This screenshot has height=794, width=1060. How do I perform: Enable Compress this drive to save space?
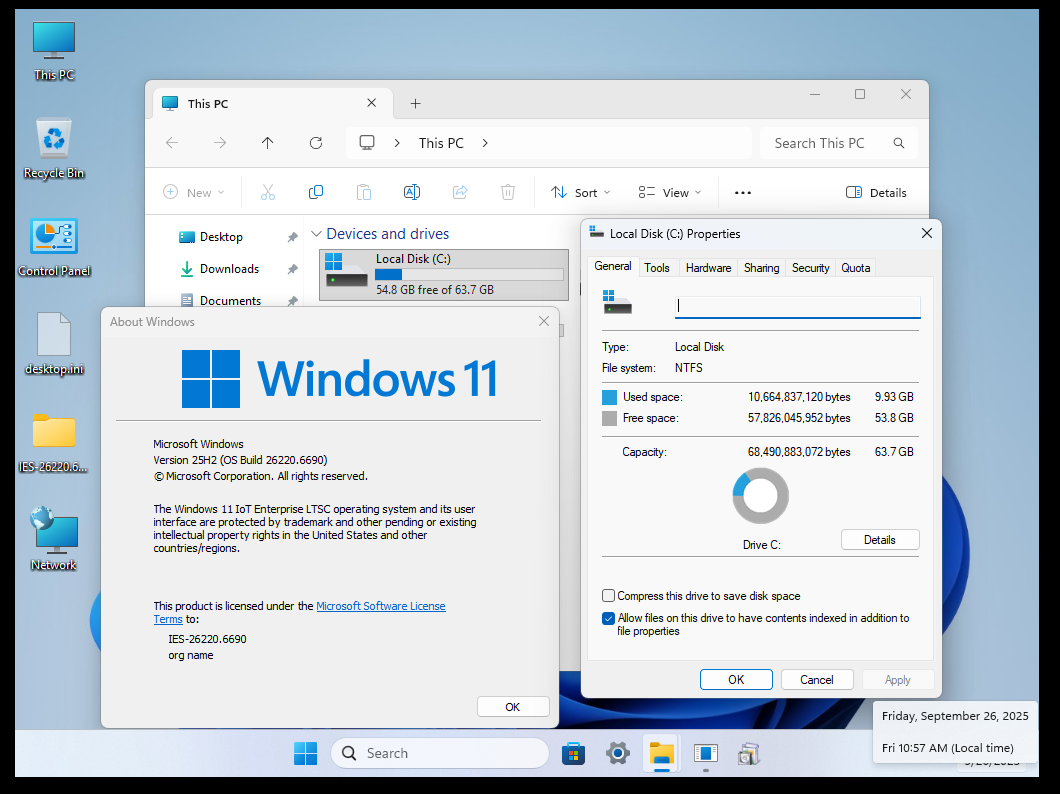[x=608, y=595]
